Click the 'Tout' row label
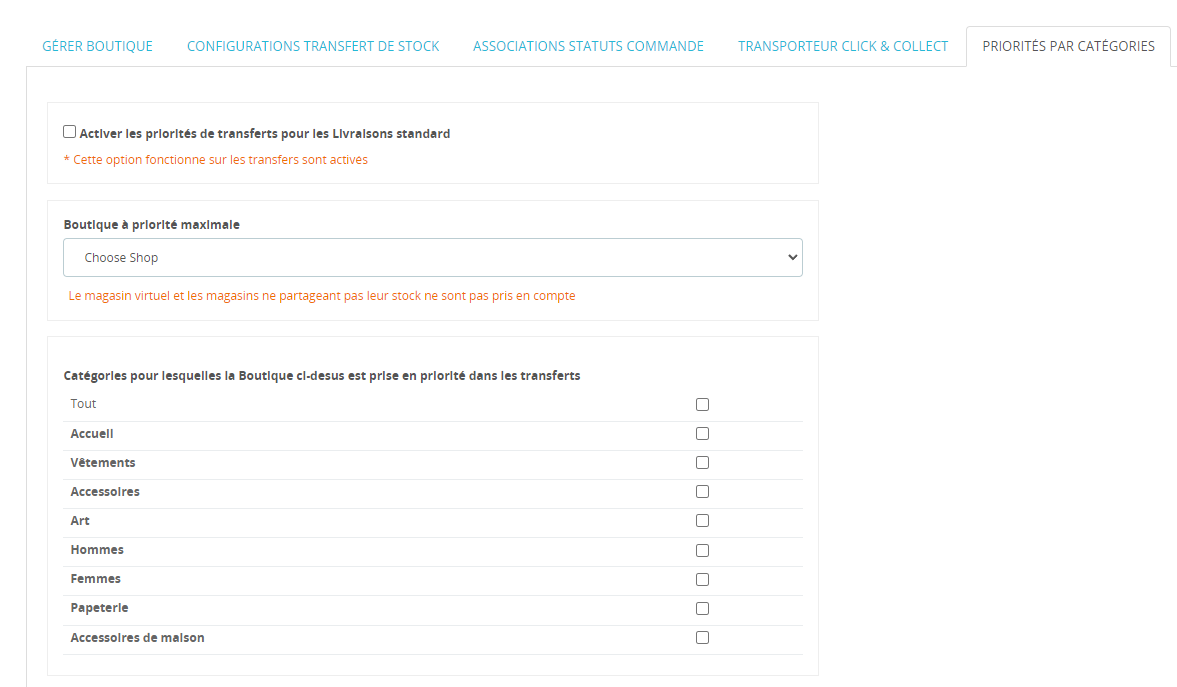Image resolution: width=1177 pixels, height=687 pixels. coord(83,404)
